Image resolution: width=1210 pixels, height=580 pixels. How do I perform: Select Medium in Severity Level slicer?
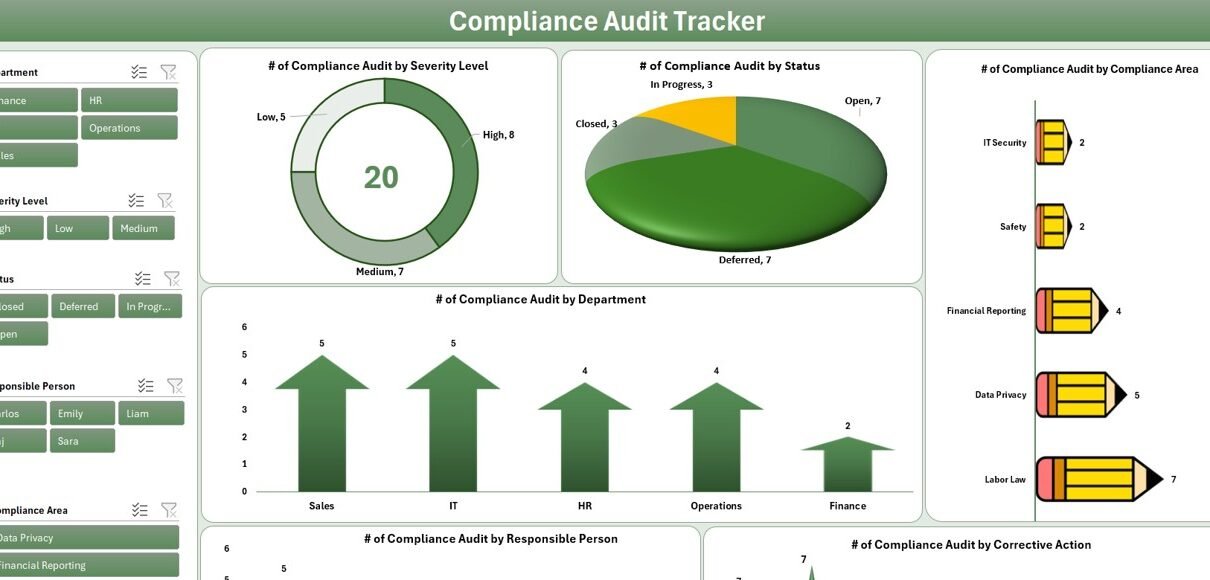143,228
